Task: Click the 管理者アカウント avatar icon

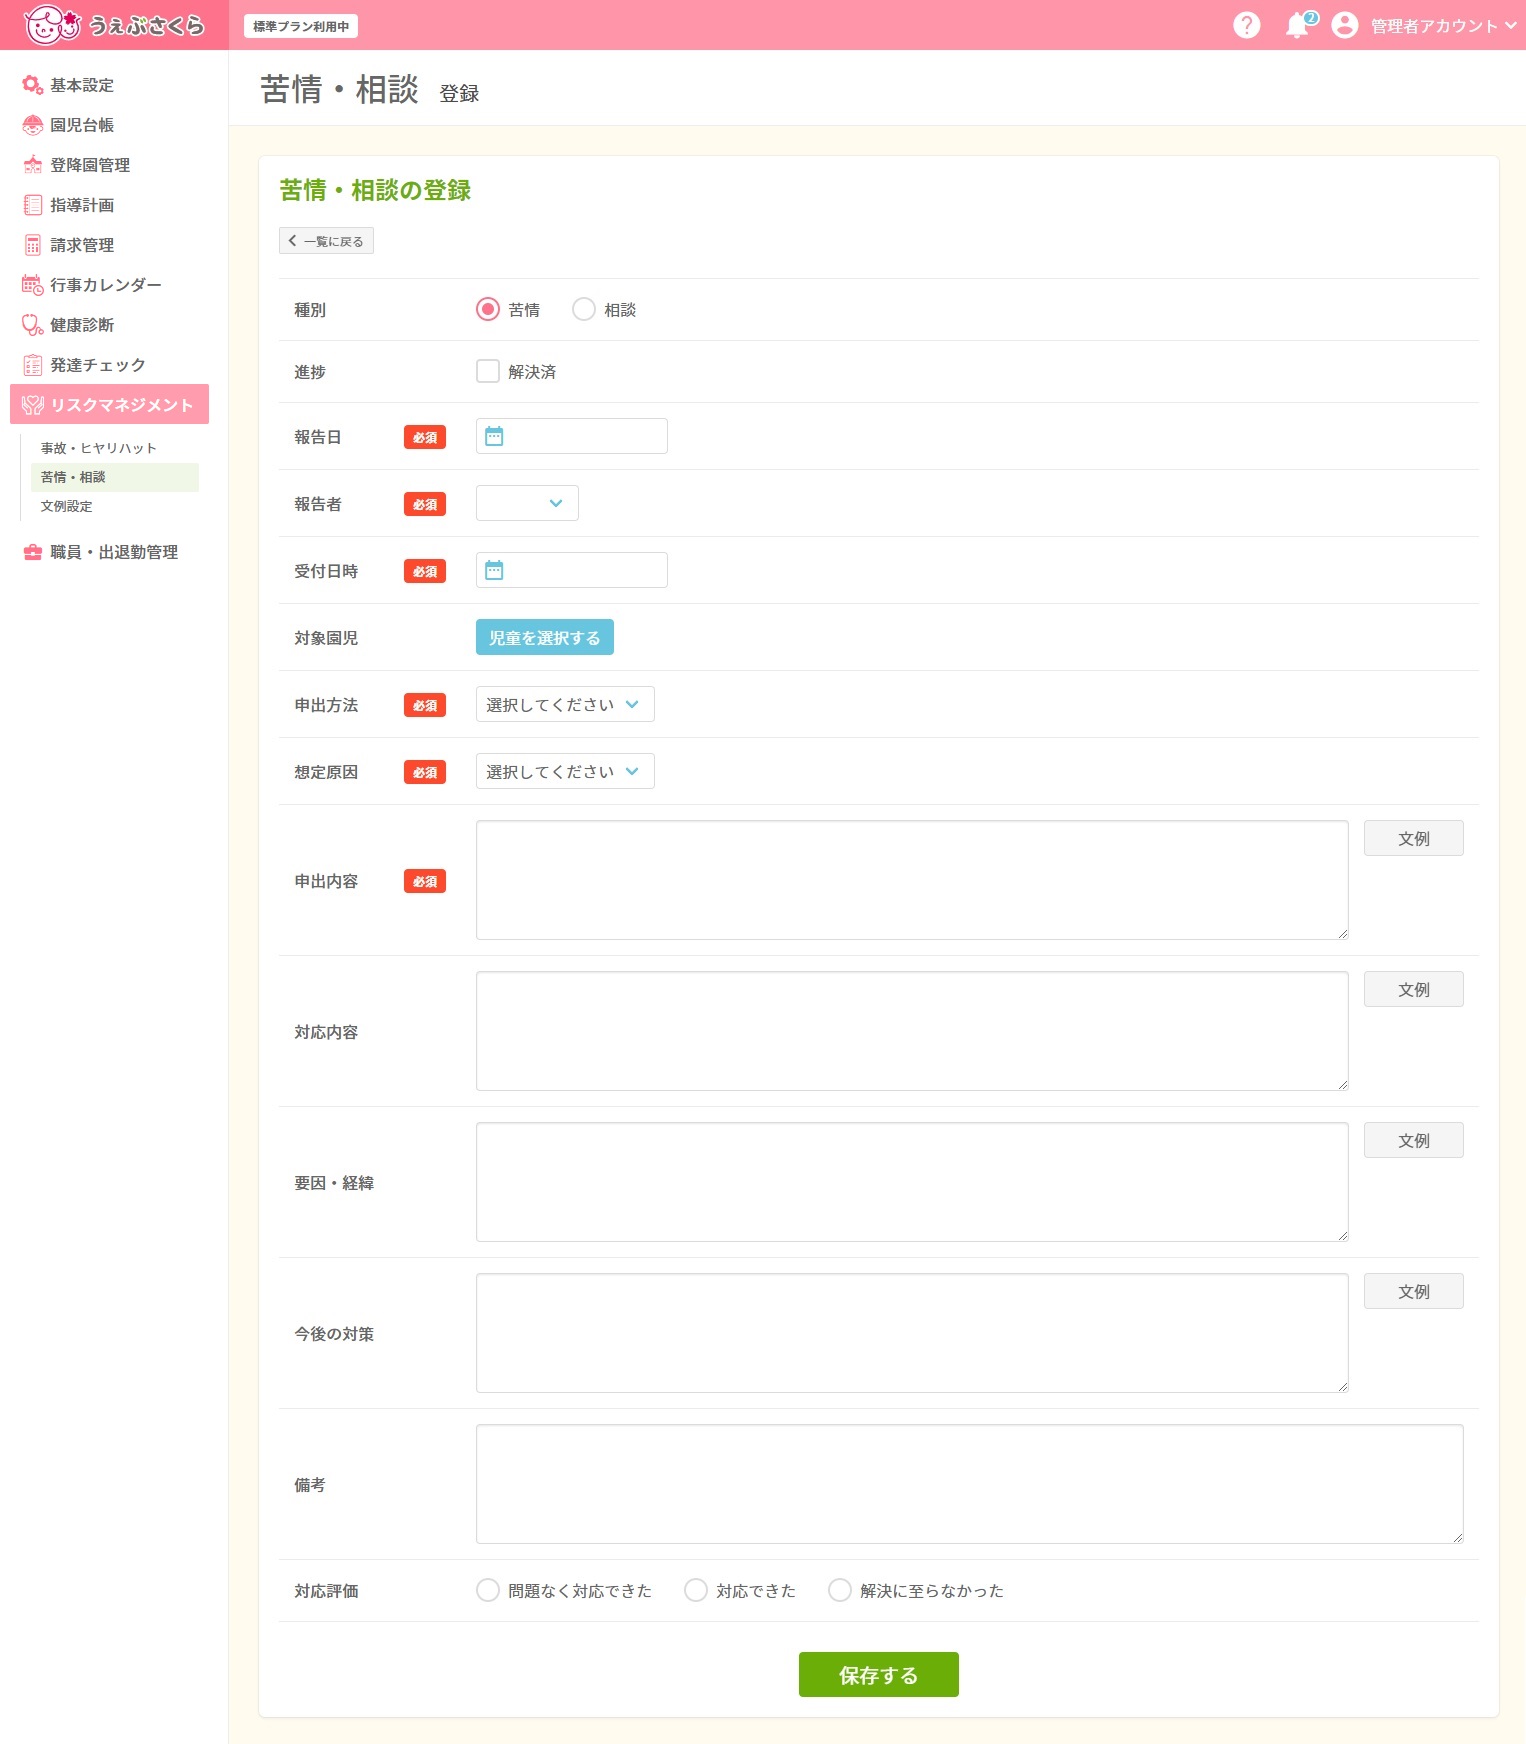Action: coord(1345,25)
